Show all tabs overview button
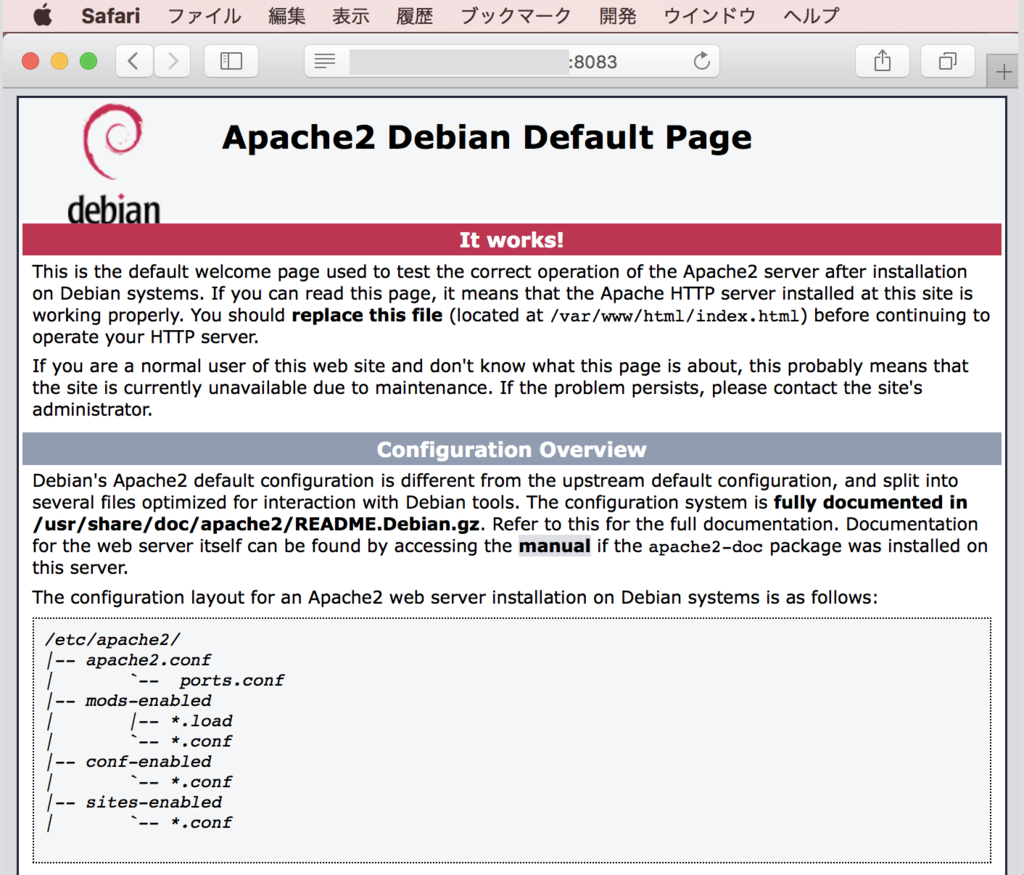Screen dimensions: 1024x875 coord(948,61)
